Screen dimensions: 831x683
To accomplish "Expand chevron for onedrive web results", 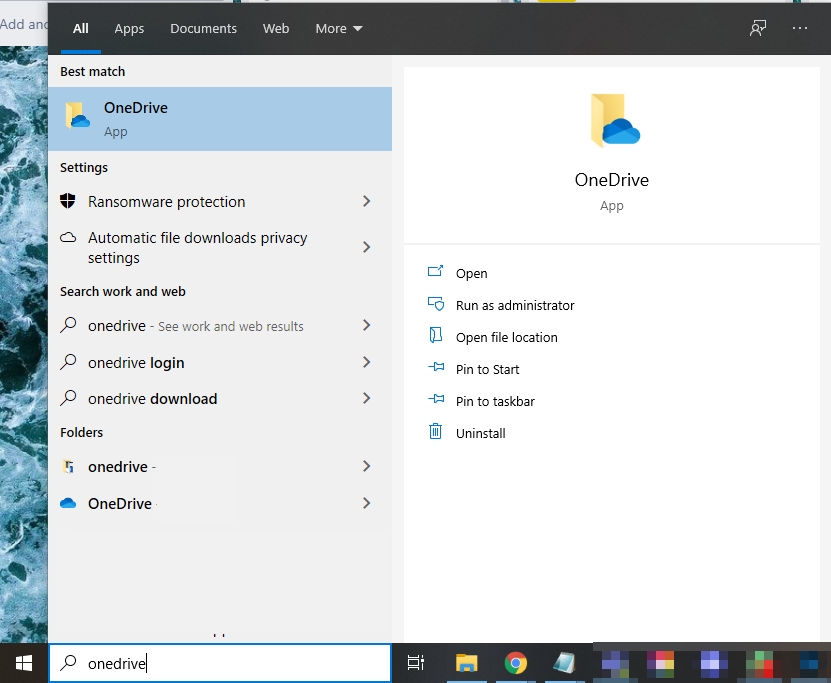I will (366, 325).
